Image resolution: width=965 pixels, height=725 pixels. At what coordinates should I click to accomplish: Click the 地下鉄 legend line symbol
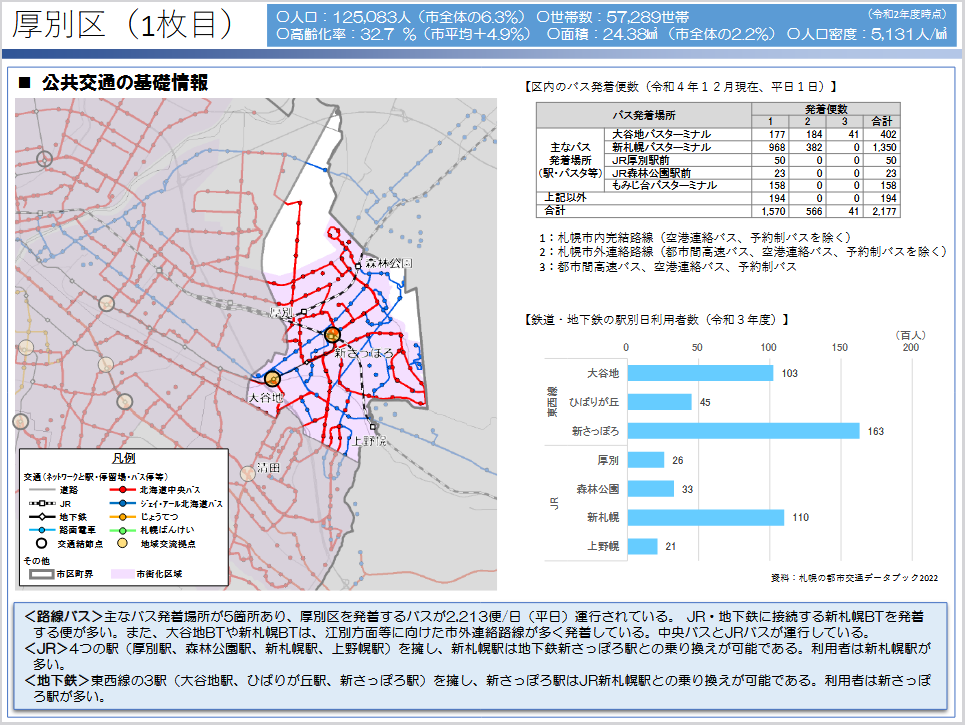pyautogui.click(x=41, y=517)
